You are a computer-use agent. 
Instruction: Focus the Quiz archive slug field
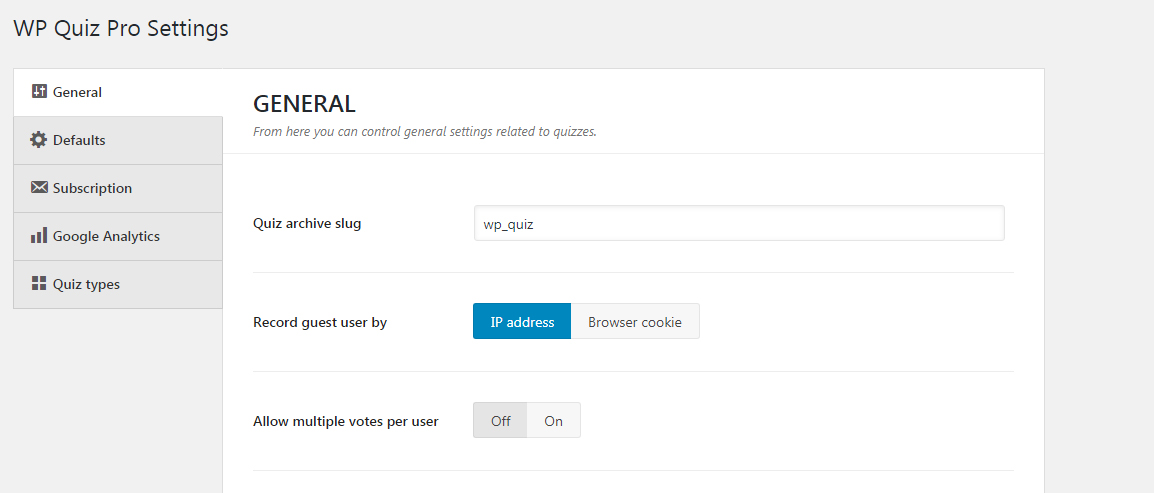click(x=739, y=223)
